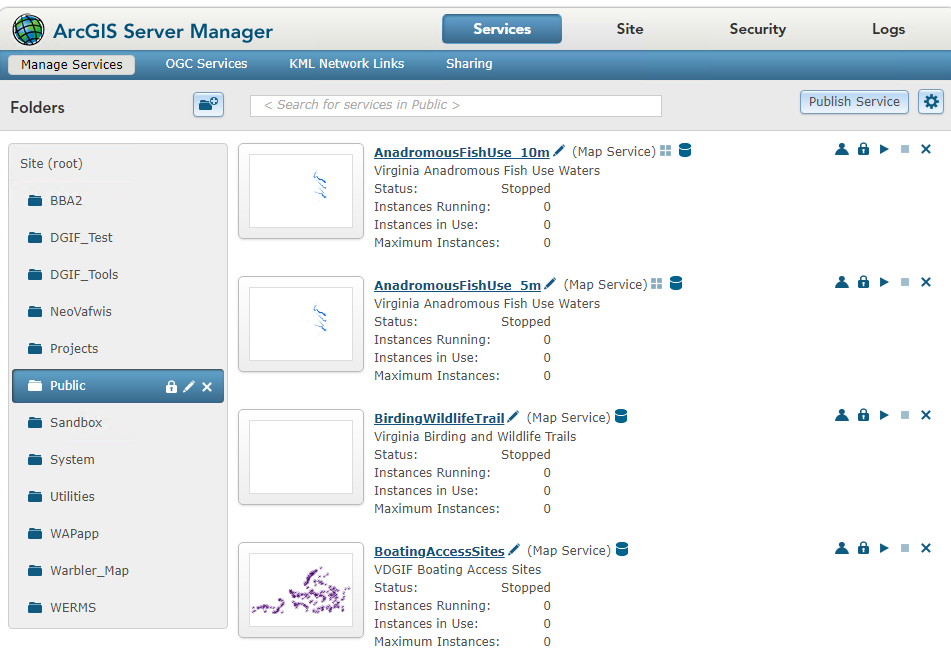Delete the BoatingAccessSites service
Image resolution: width=951 pixels, height=657 pixels.
pos(926,548)
